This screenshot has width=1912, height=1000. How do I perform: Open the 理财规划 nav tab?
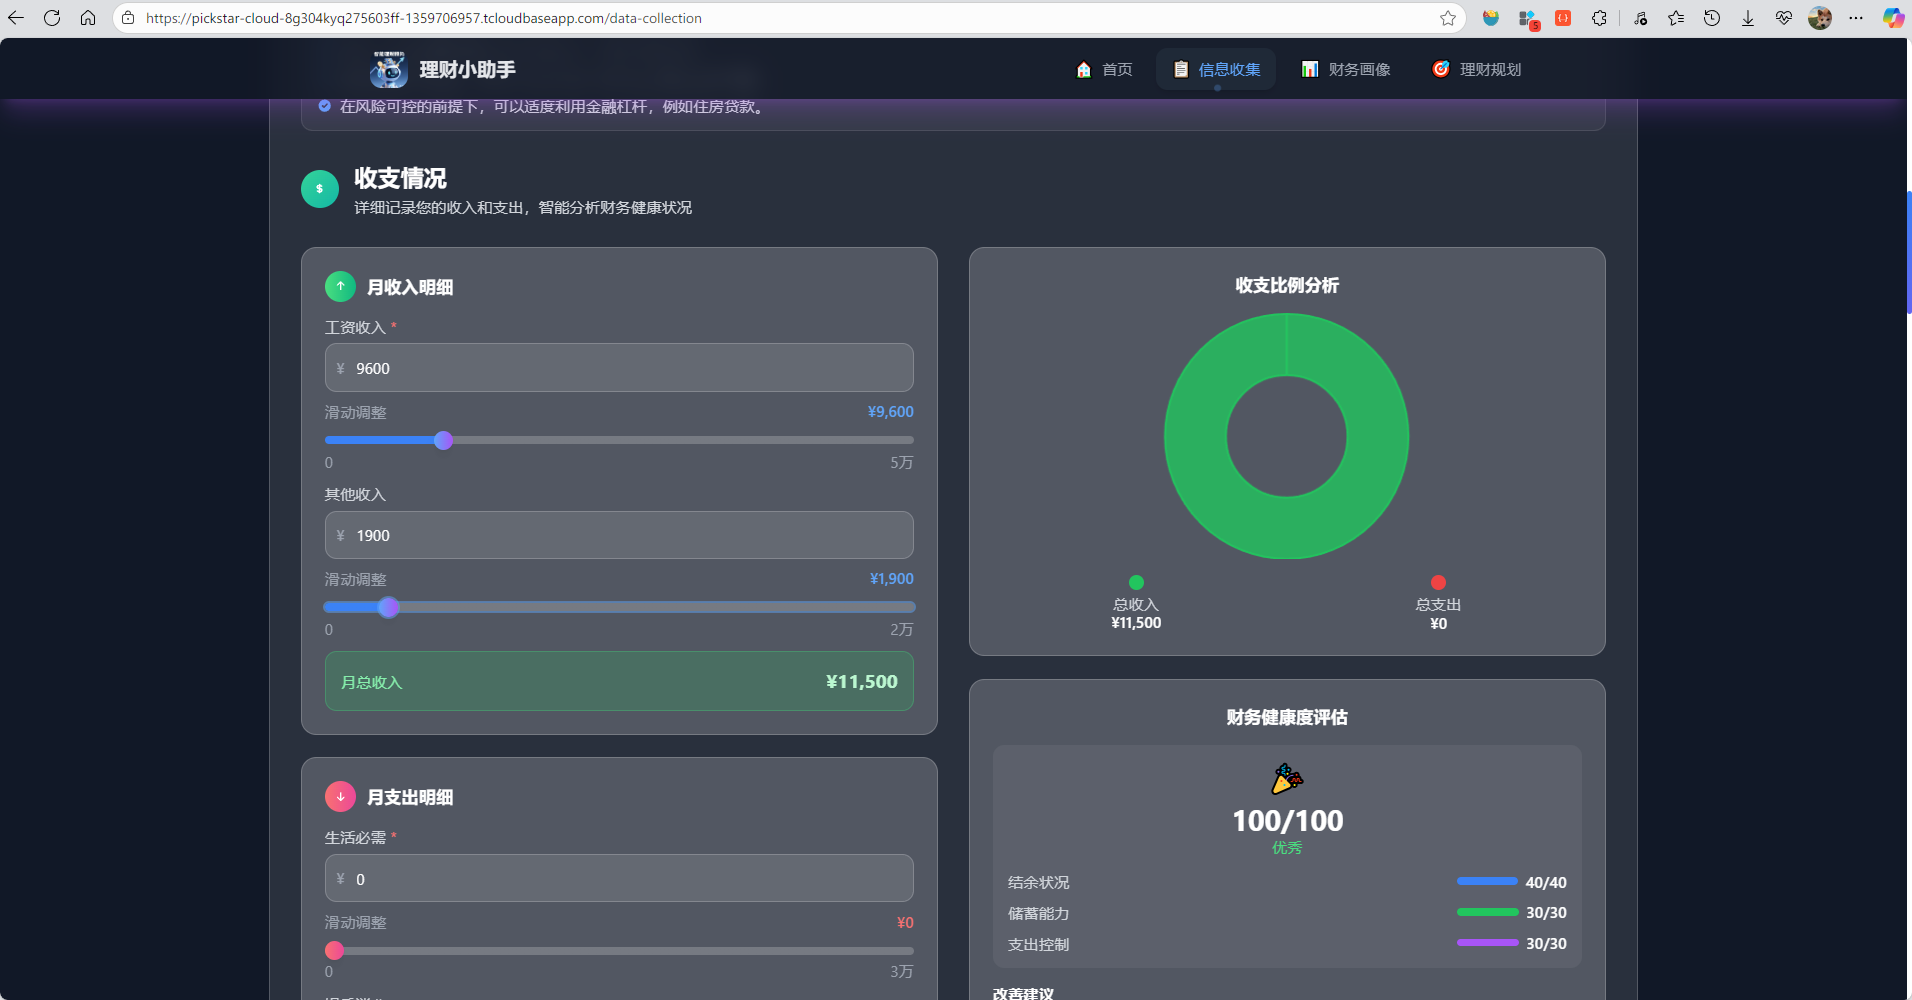[x=1477, y=69]
